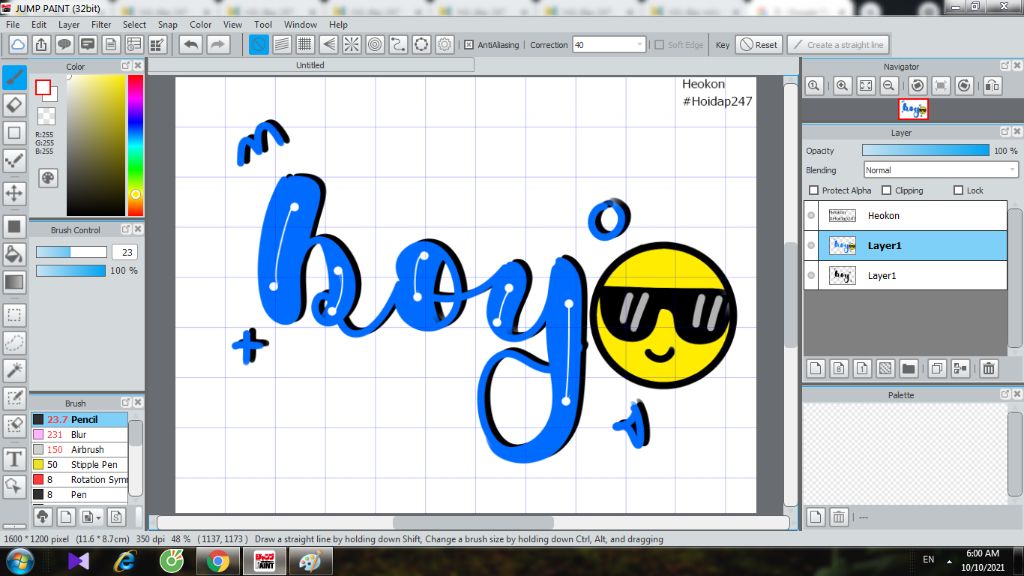
Task: Enable the Clipping checkbox
Action: click(886, 190)
